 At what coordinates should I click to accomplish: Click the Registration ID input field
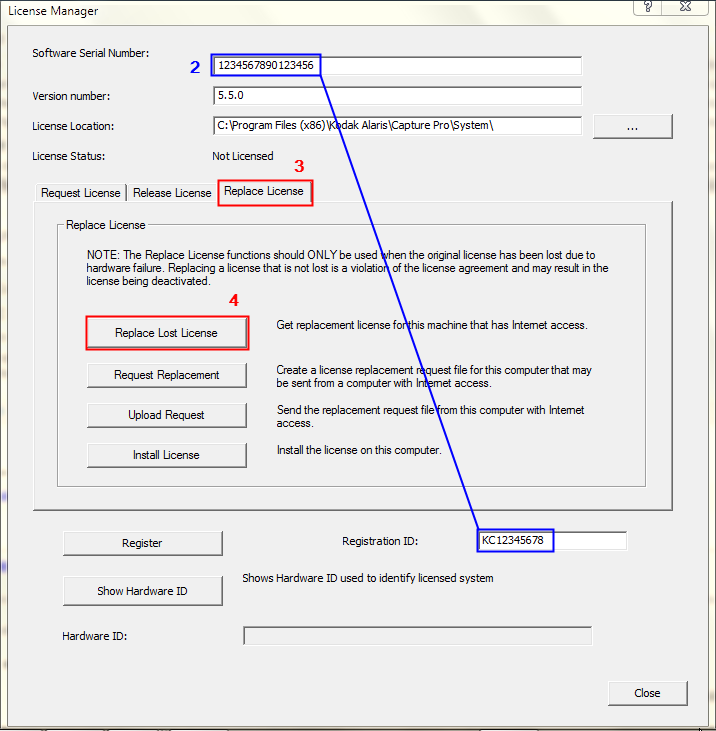coord(552,541)
